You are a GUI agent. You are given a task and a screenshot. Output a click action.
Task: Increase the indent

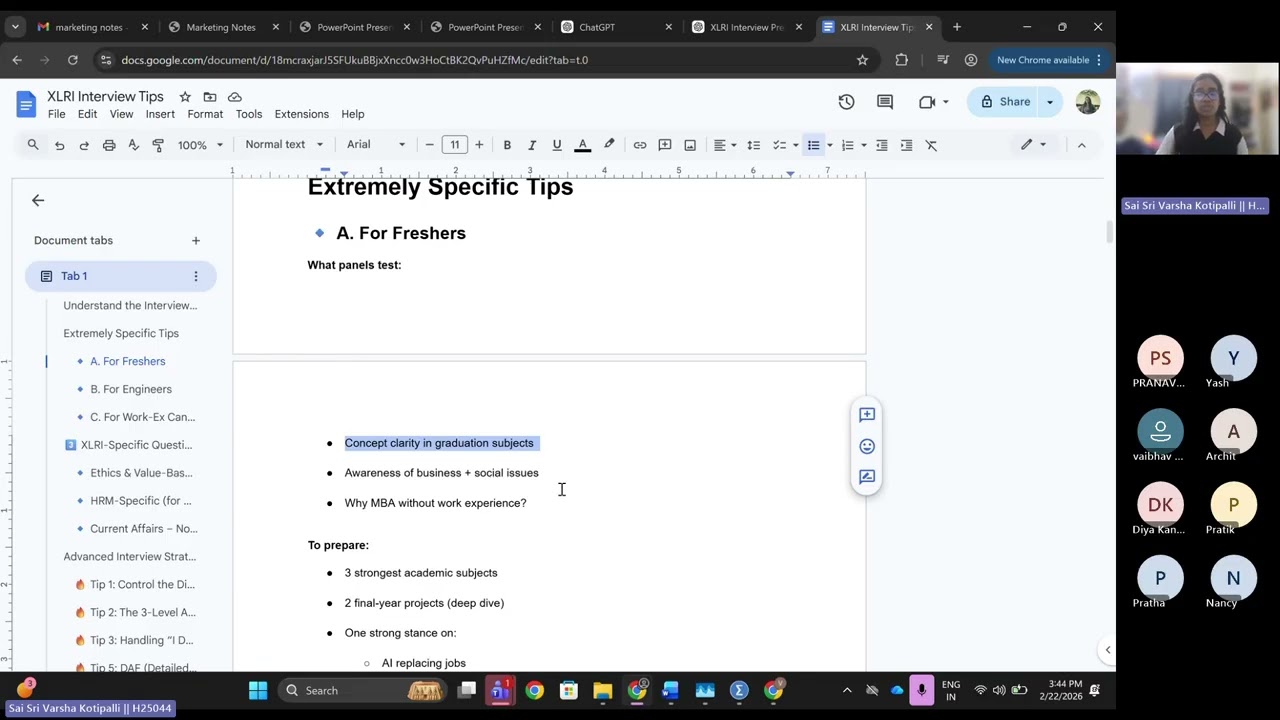[906, 145]
